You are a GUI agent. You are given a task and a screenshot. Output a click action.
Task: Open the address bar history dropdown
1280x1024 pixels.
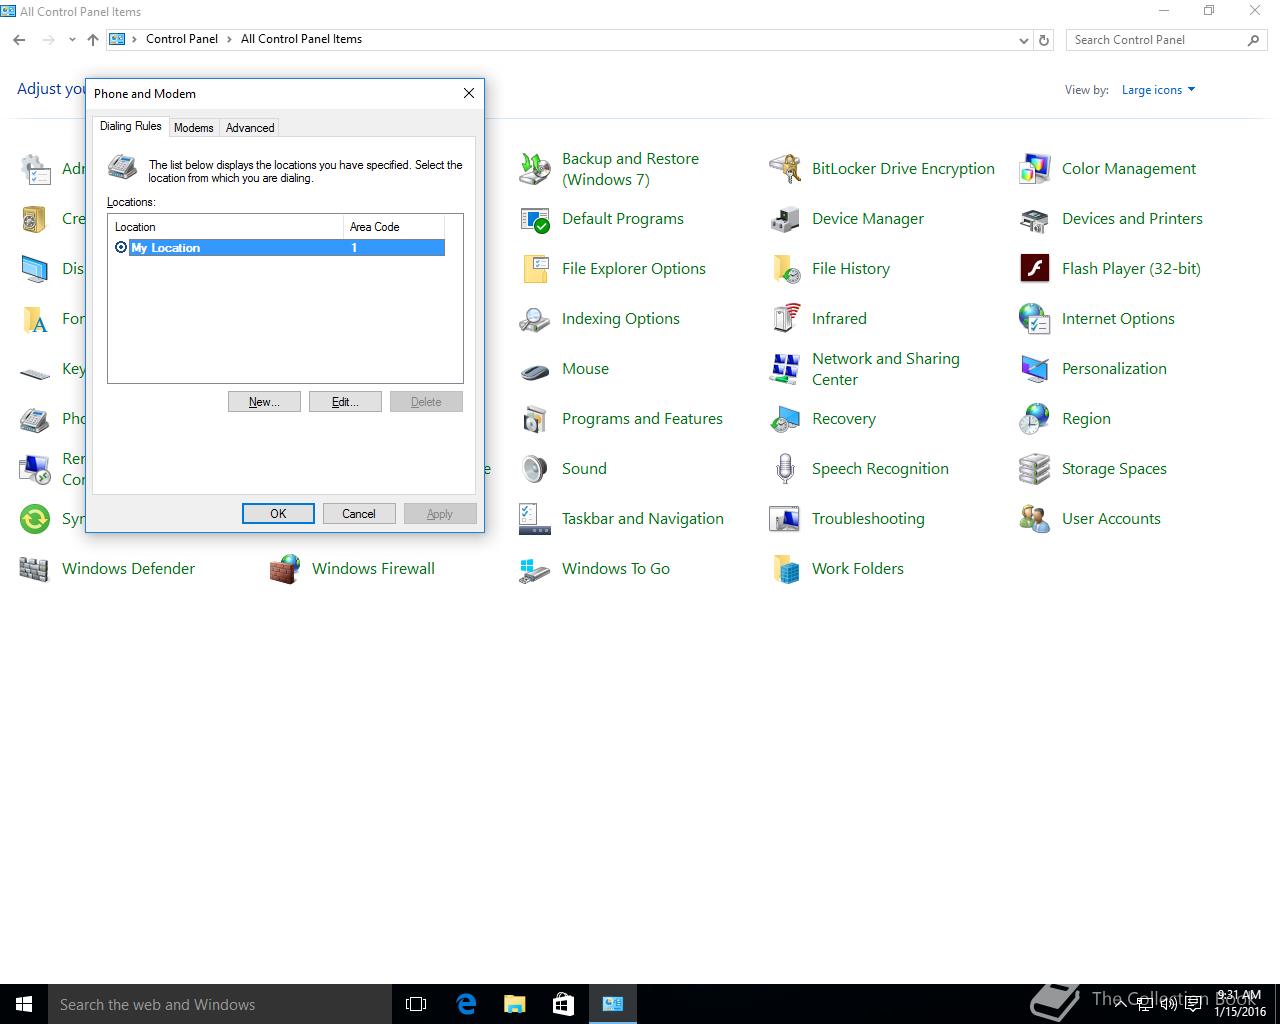[x=1023, y=40]
